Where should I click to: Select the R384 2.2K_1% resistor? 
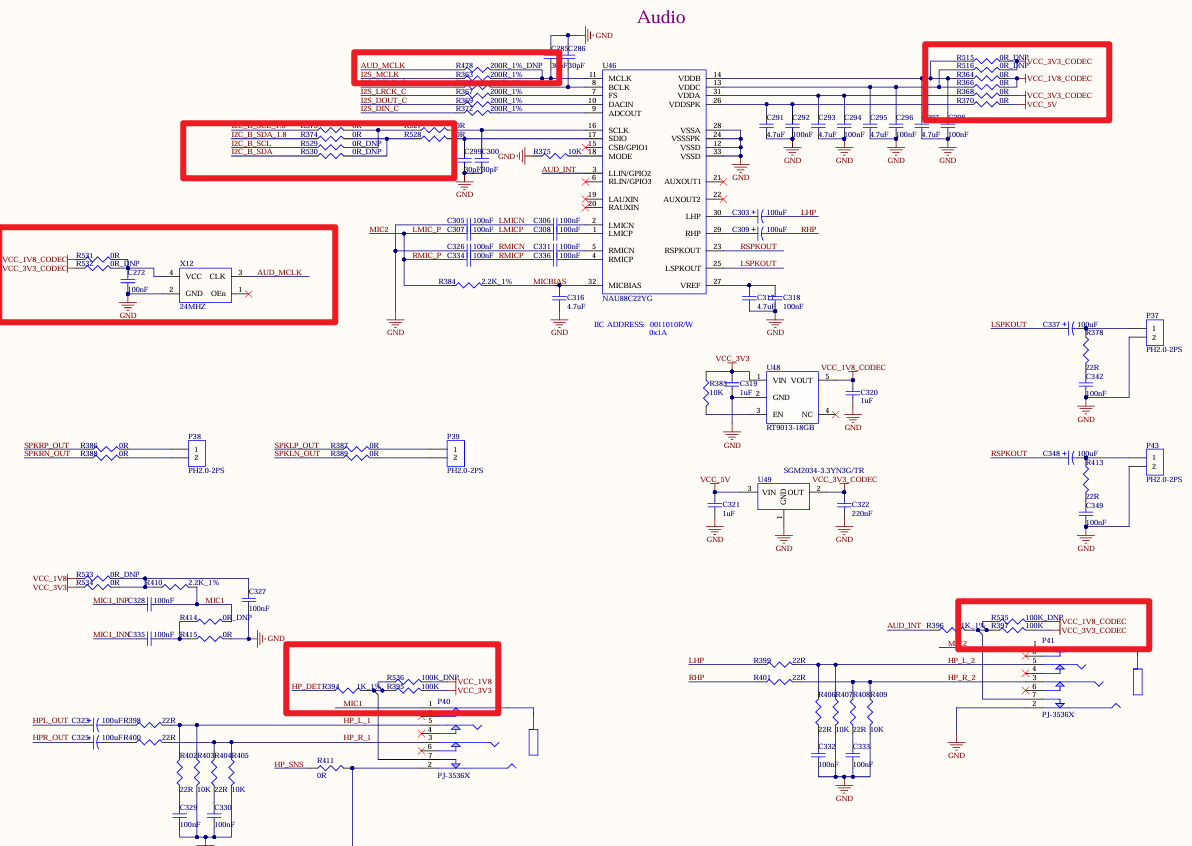[x=468, y=283]
